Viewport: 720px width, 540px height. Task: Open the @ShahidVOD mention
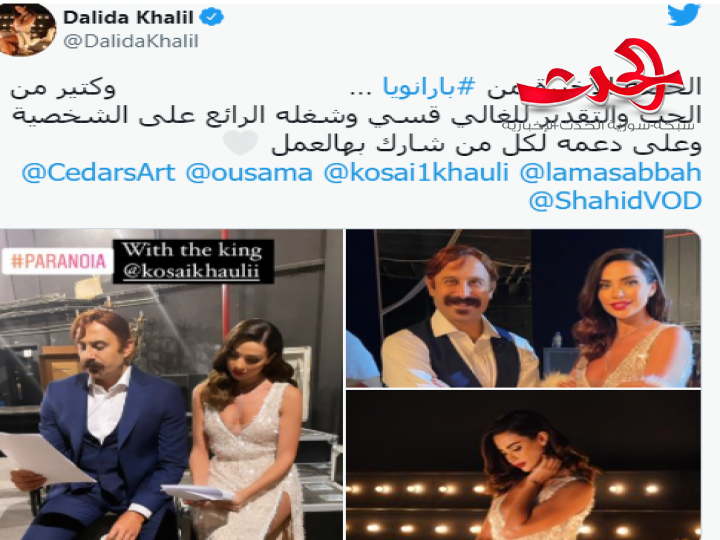(x=615, y=201)
